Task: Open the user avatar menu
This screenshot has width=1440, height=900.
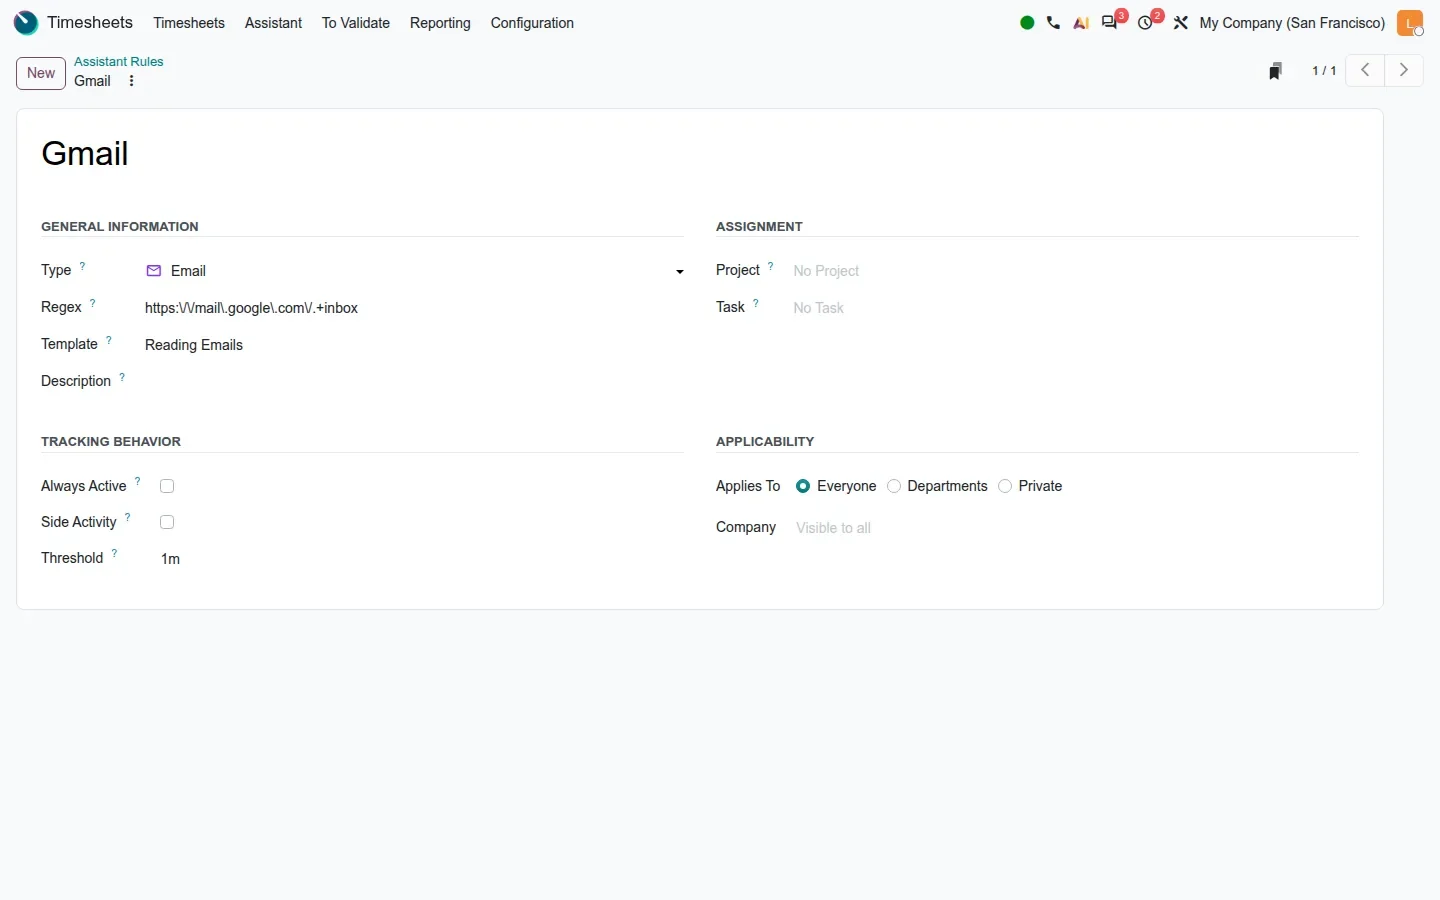Action: (x=1410, y=23)
